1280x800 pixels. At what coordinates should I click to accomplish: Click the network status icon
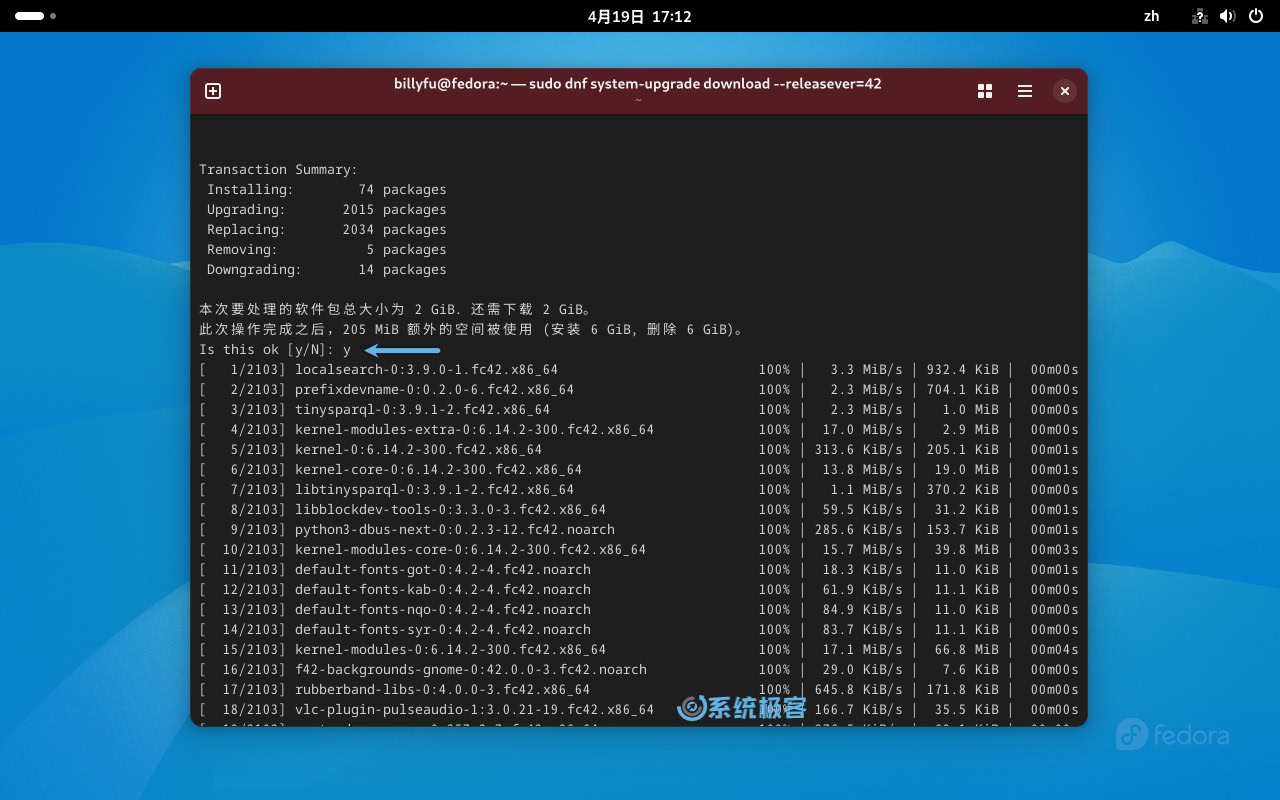1201,16
